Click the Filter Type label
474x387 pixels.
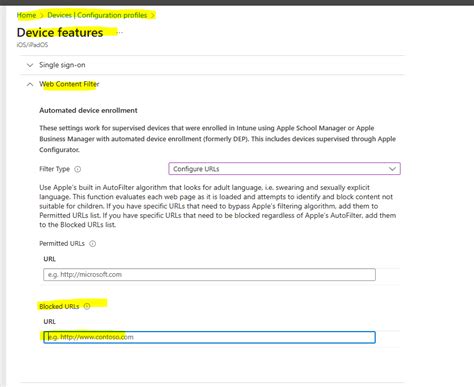click(54, 169)
